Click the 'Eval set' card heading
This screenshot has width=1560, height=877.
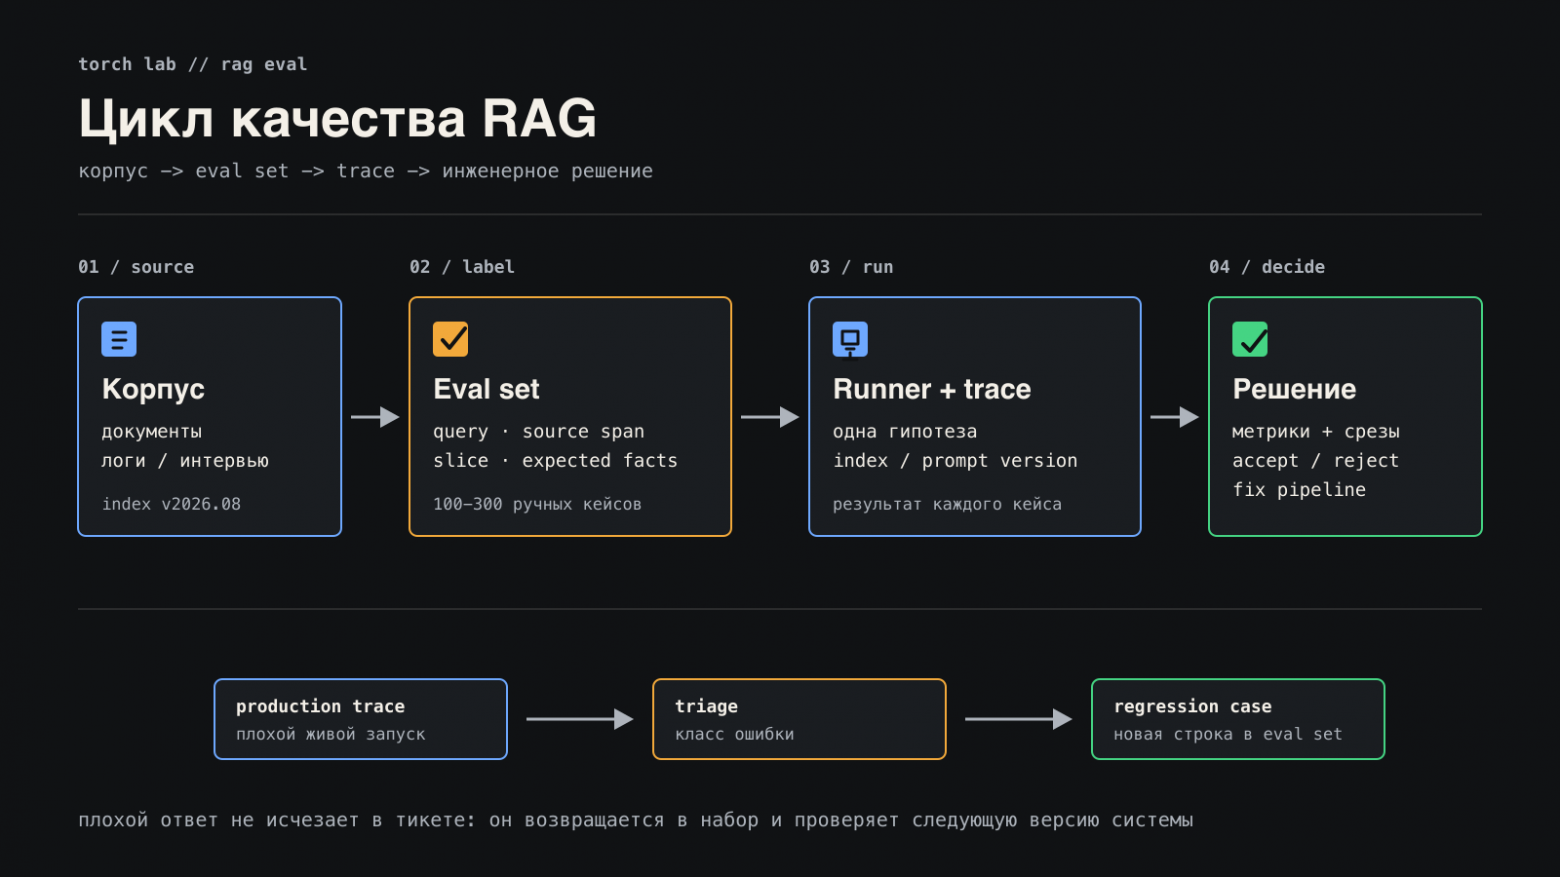tap(486, 389)
